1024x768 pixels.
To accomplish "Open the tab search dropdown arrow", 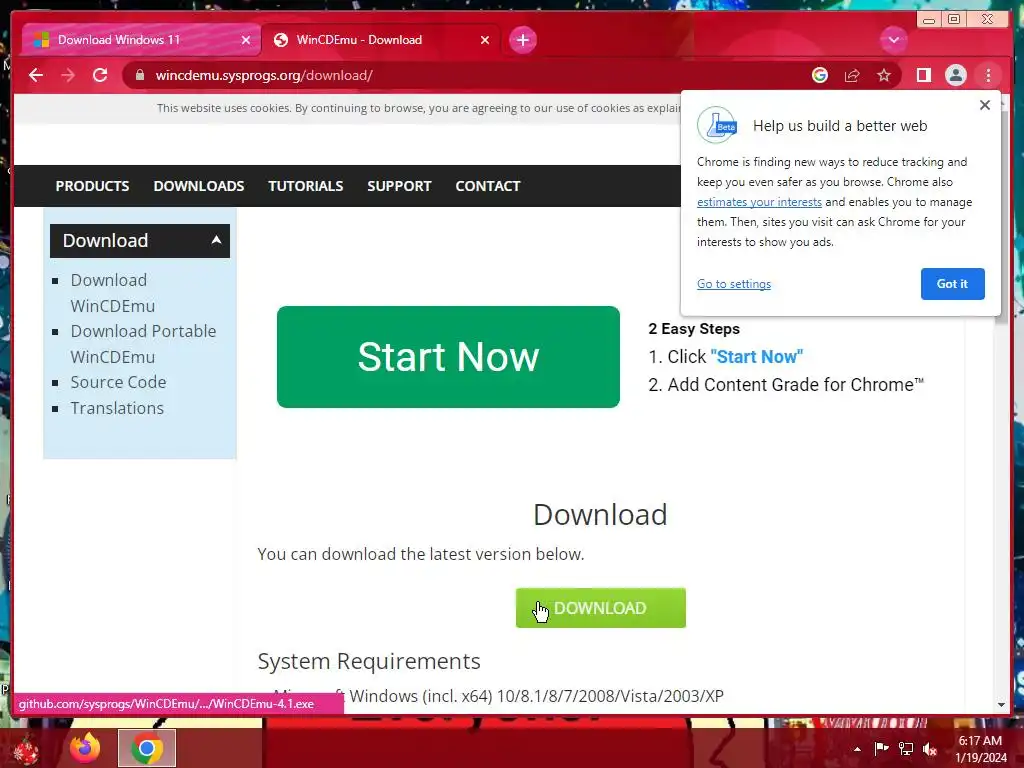I will [x=893, y=40].
